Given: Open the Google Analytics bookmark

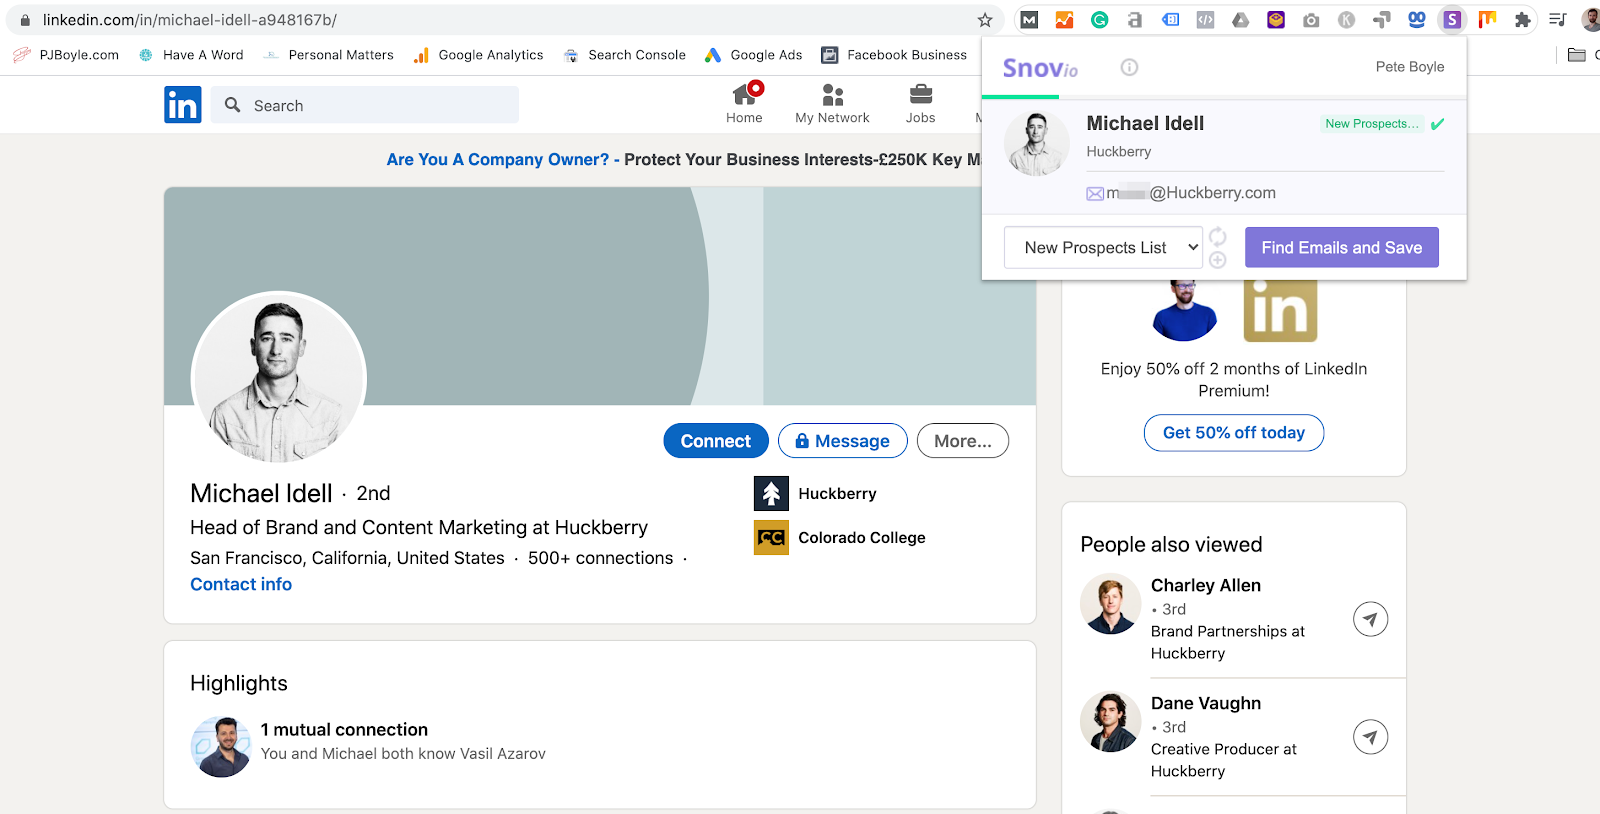Looking at the screenshot, I should (479, 55).
